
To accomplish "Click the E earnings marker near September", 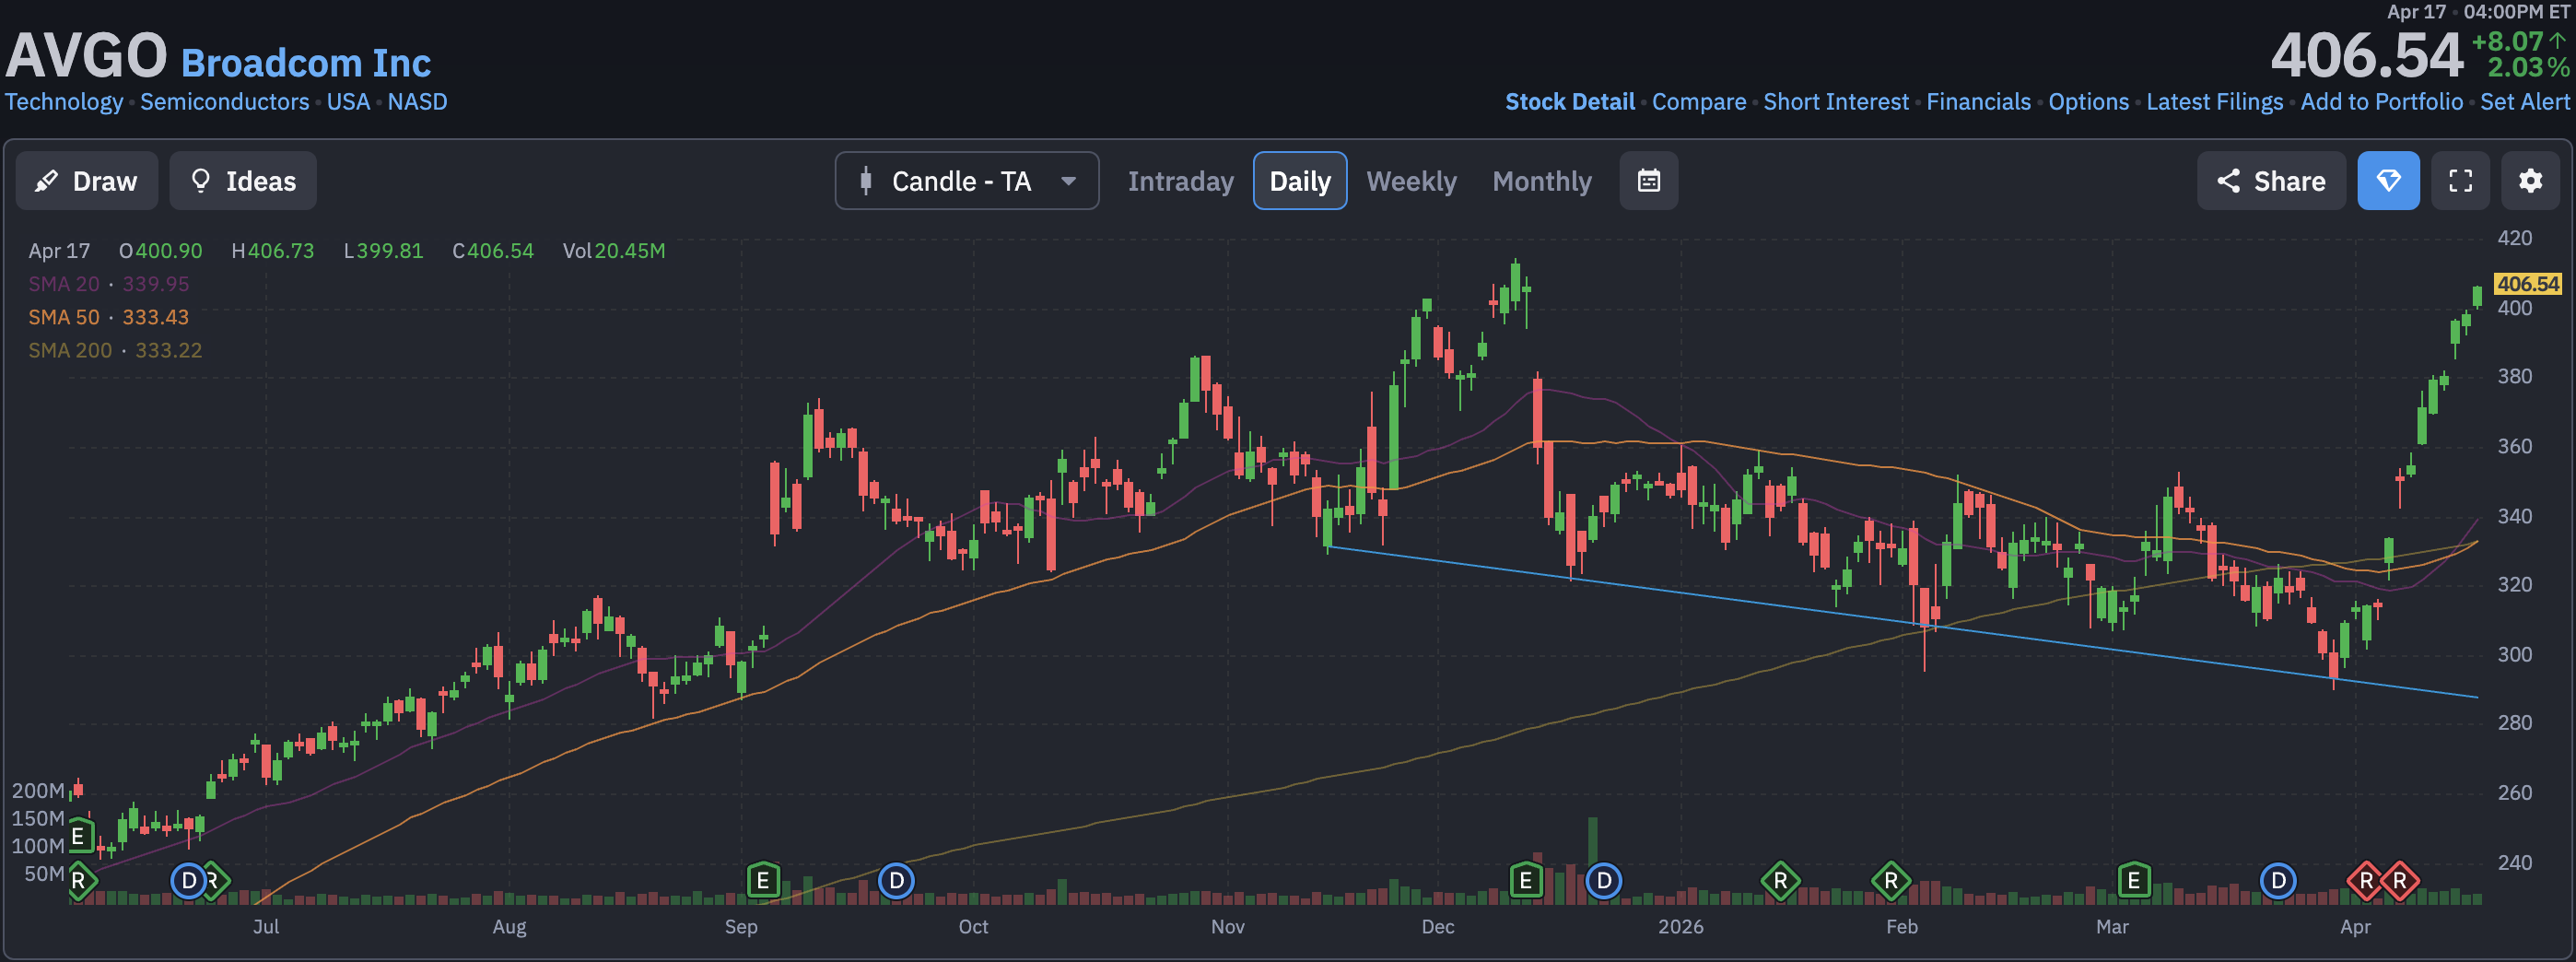I will (x=763, y=881).
